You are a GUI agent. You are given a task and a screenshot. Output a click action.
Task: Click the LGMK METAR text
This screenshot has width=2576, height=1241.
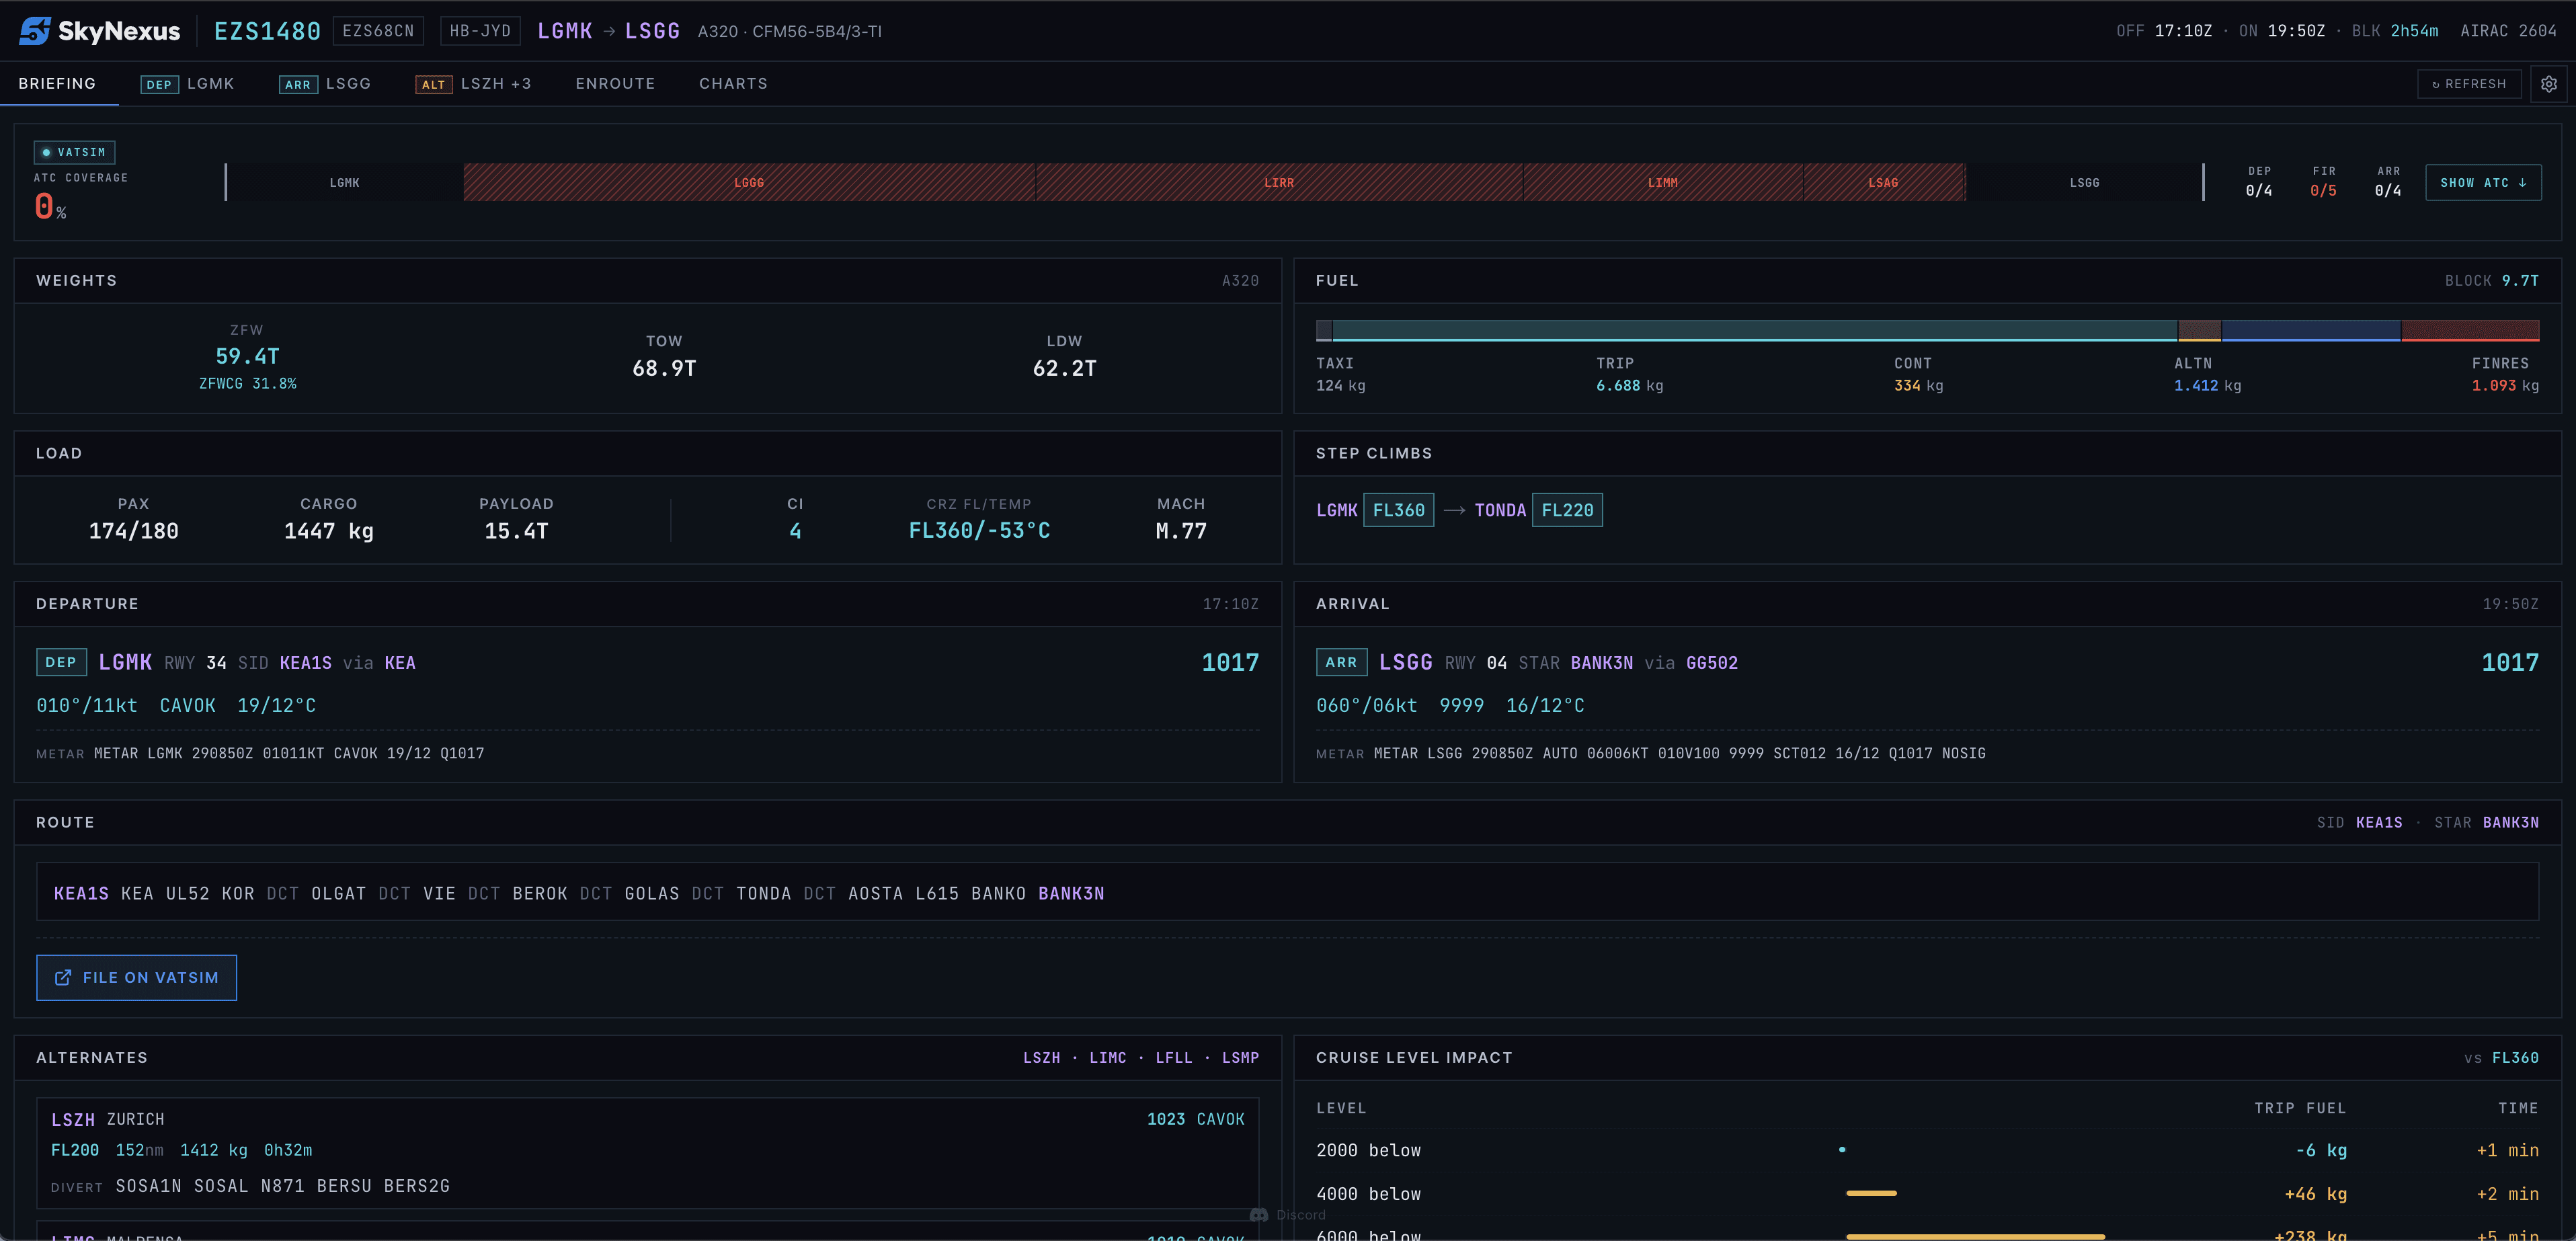[x=289, y=754]
